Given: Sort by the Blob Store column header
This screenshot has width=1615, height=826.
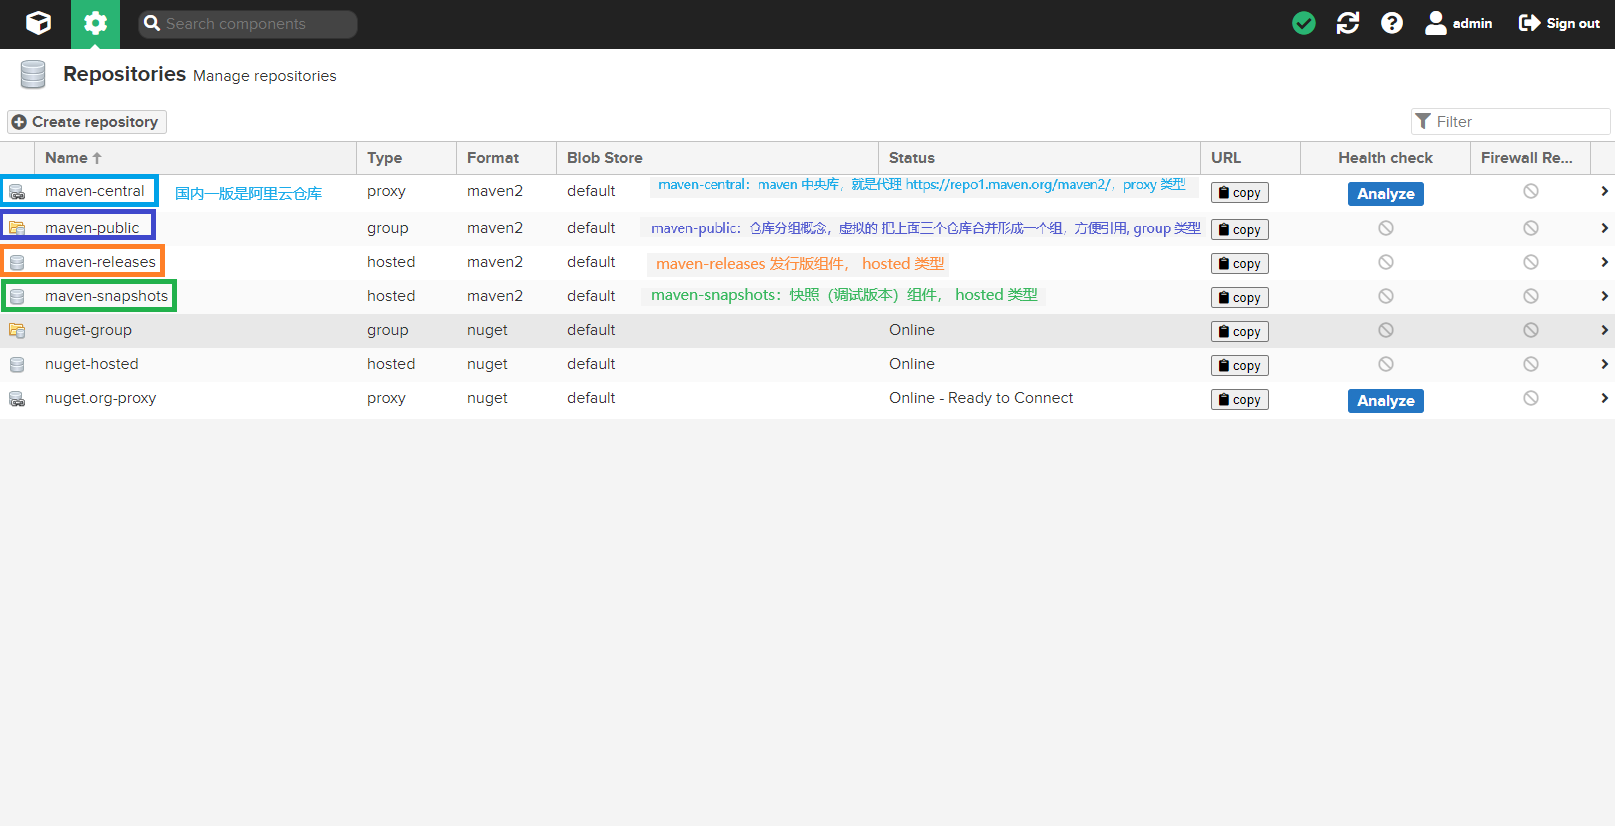Looking at the screenshot, I should [x=717, y=158].
